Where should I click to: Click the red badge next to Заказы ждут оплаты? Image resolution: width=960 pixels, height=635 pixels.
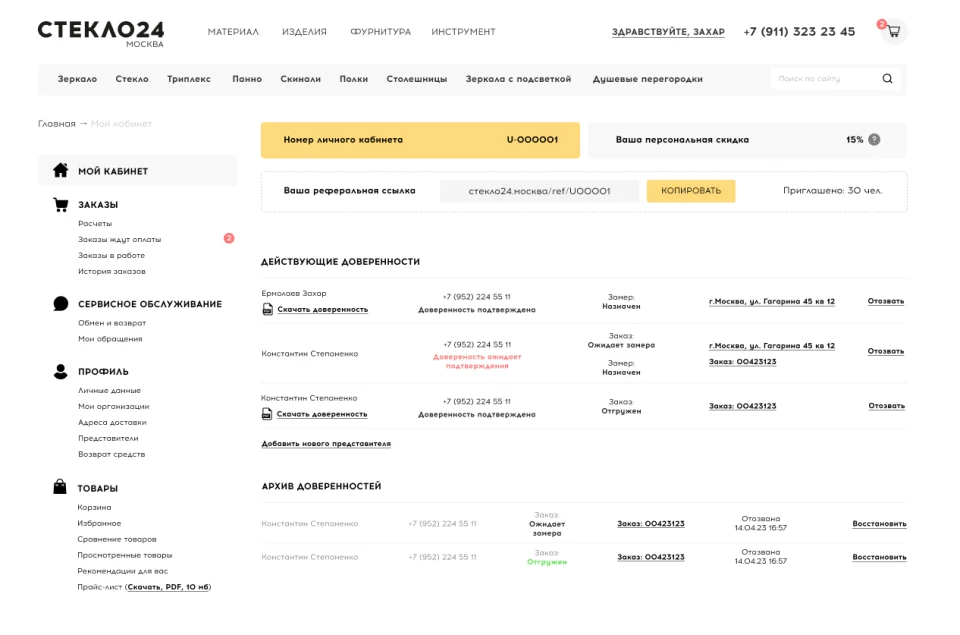[229, 238]
